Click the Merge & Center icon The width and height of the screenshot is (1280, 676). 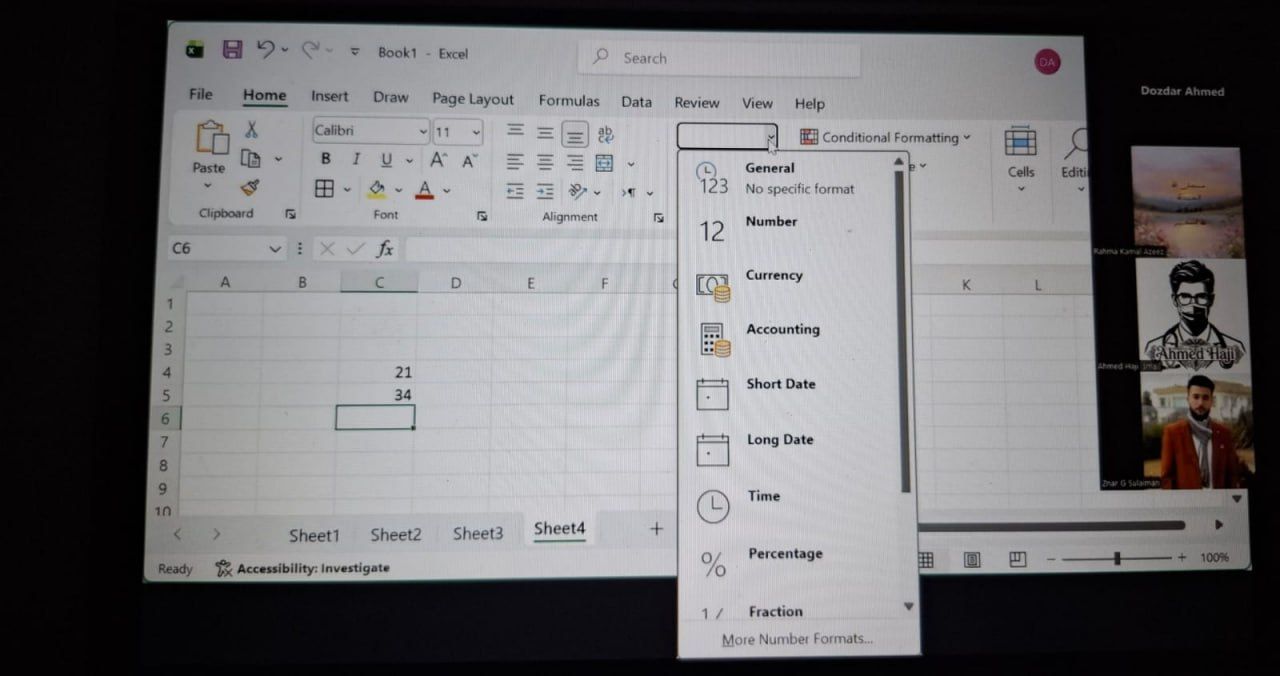pyautogui.click(x=605, y=163)
